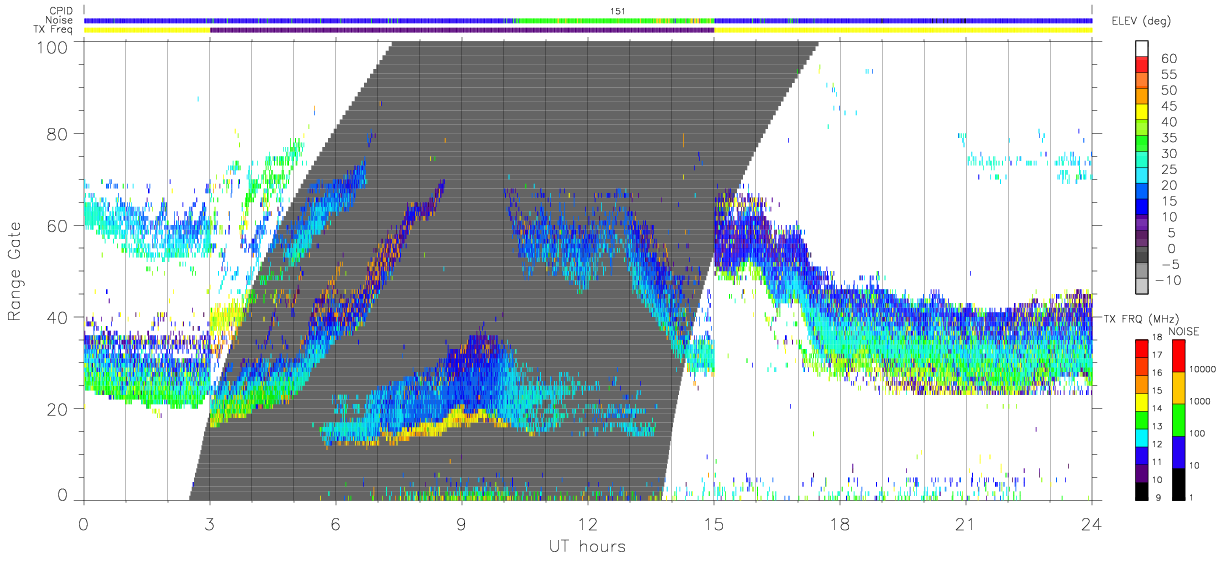Select the 'UT hours' x-axis label
1228x567 pixels.
click(x=586, y=547)
